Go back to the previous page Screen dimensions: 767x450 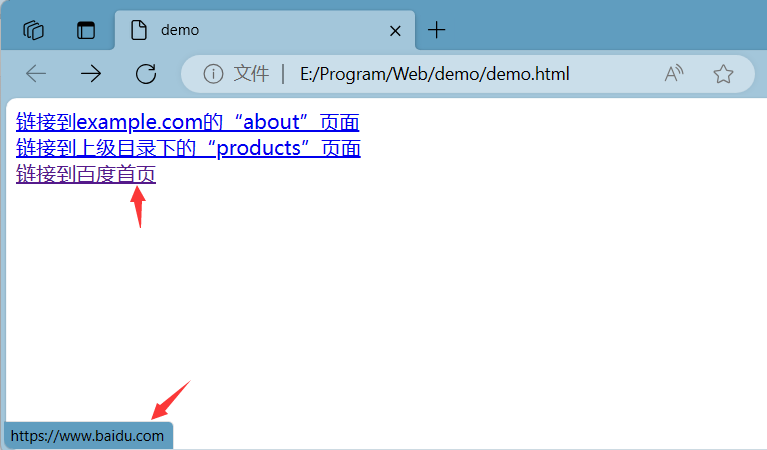36,74
